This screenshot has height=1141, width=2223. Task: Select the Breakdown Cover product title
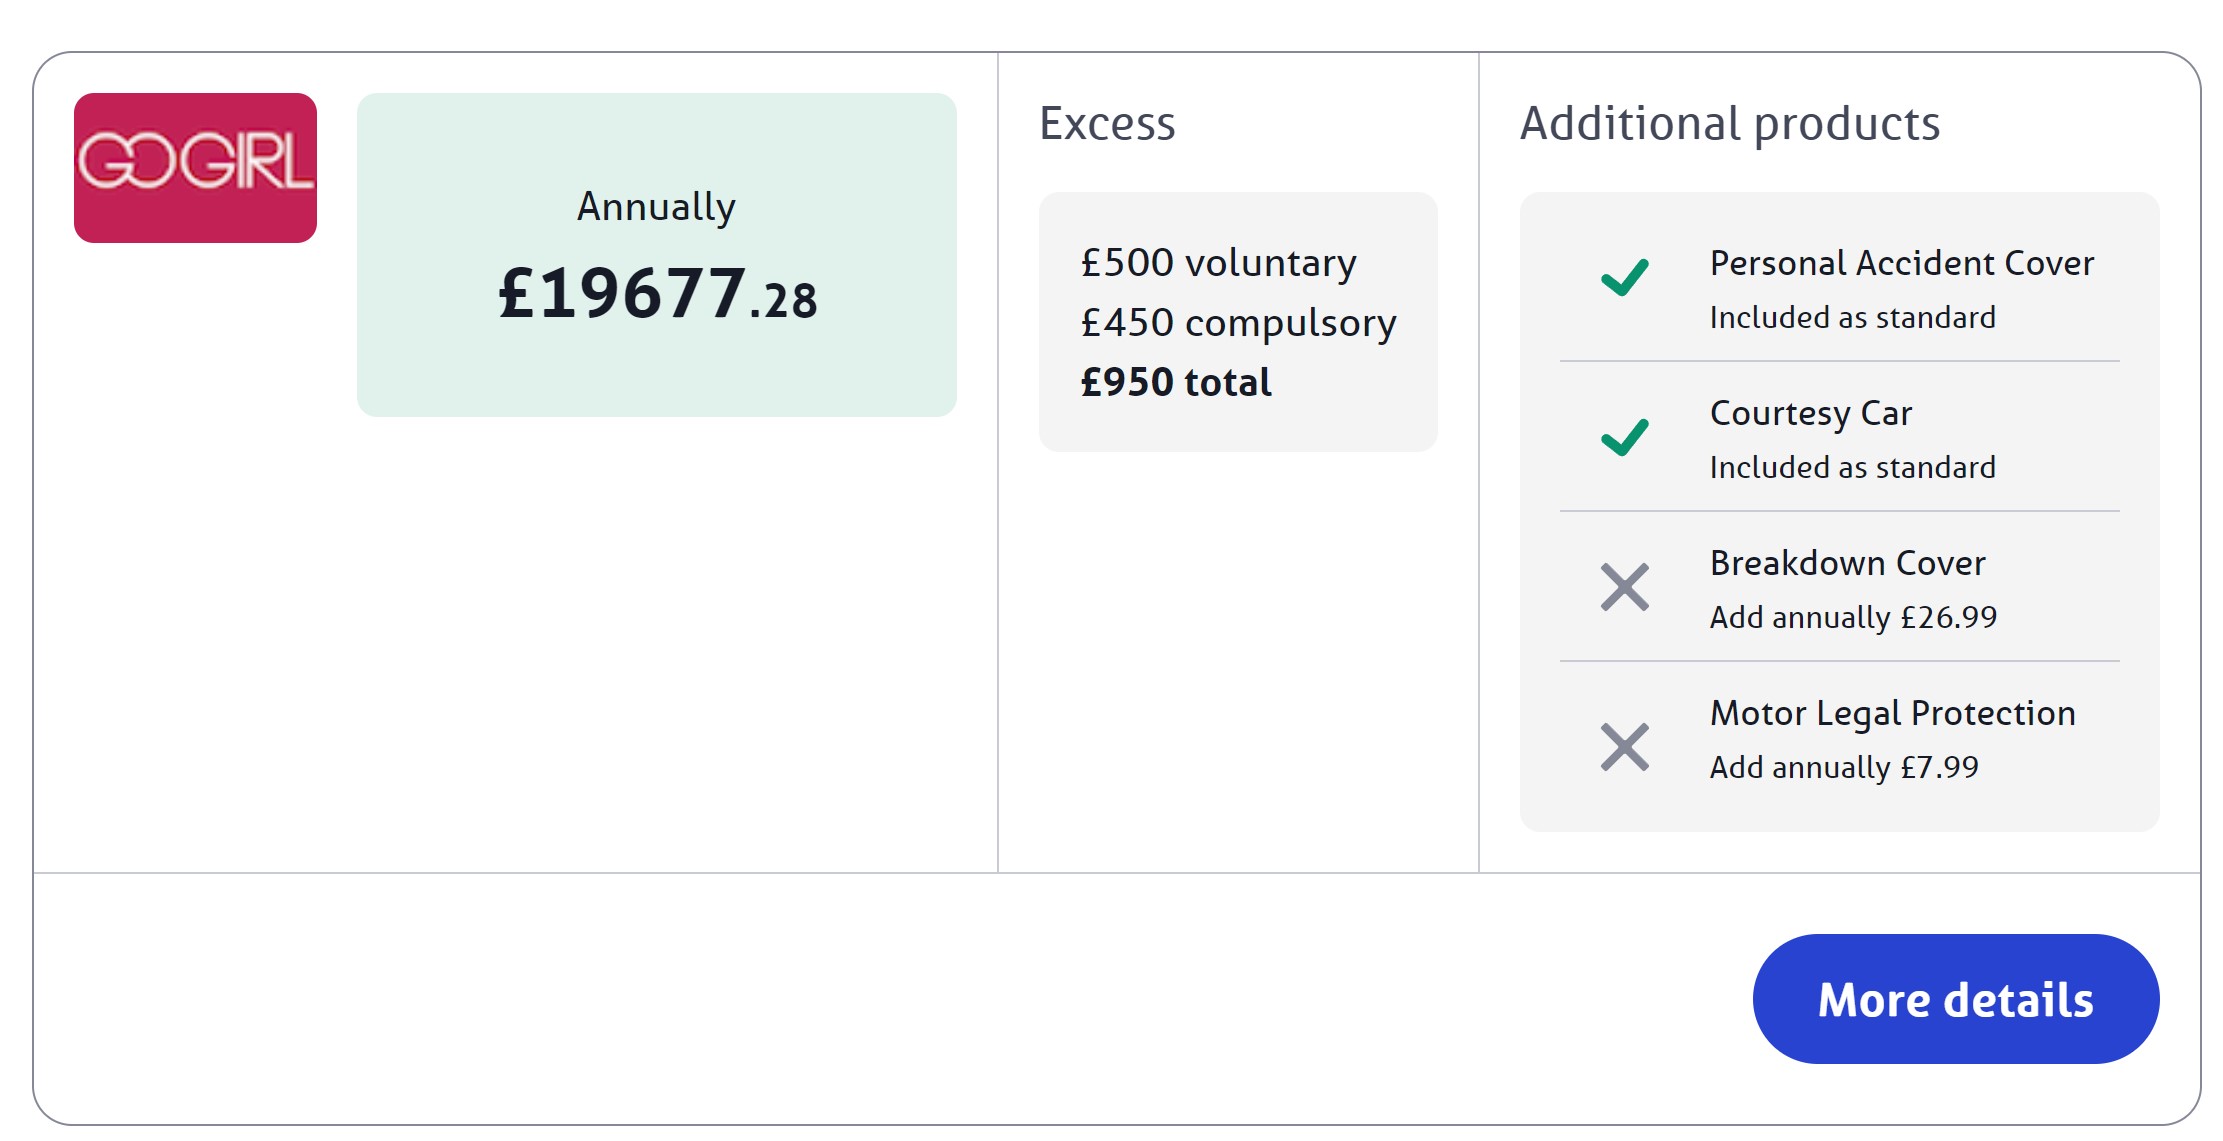pyautogui.click(x=1847, y=563)
